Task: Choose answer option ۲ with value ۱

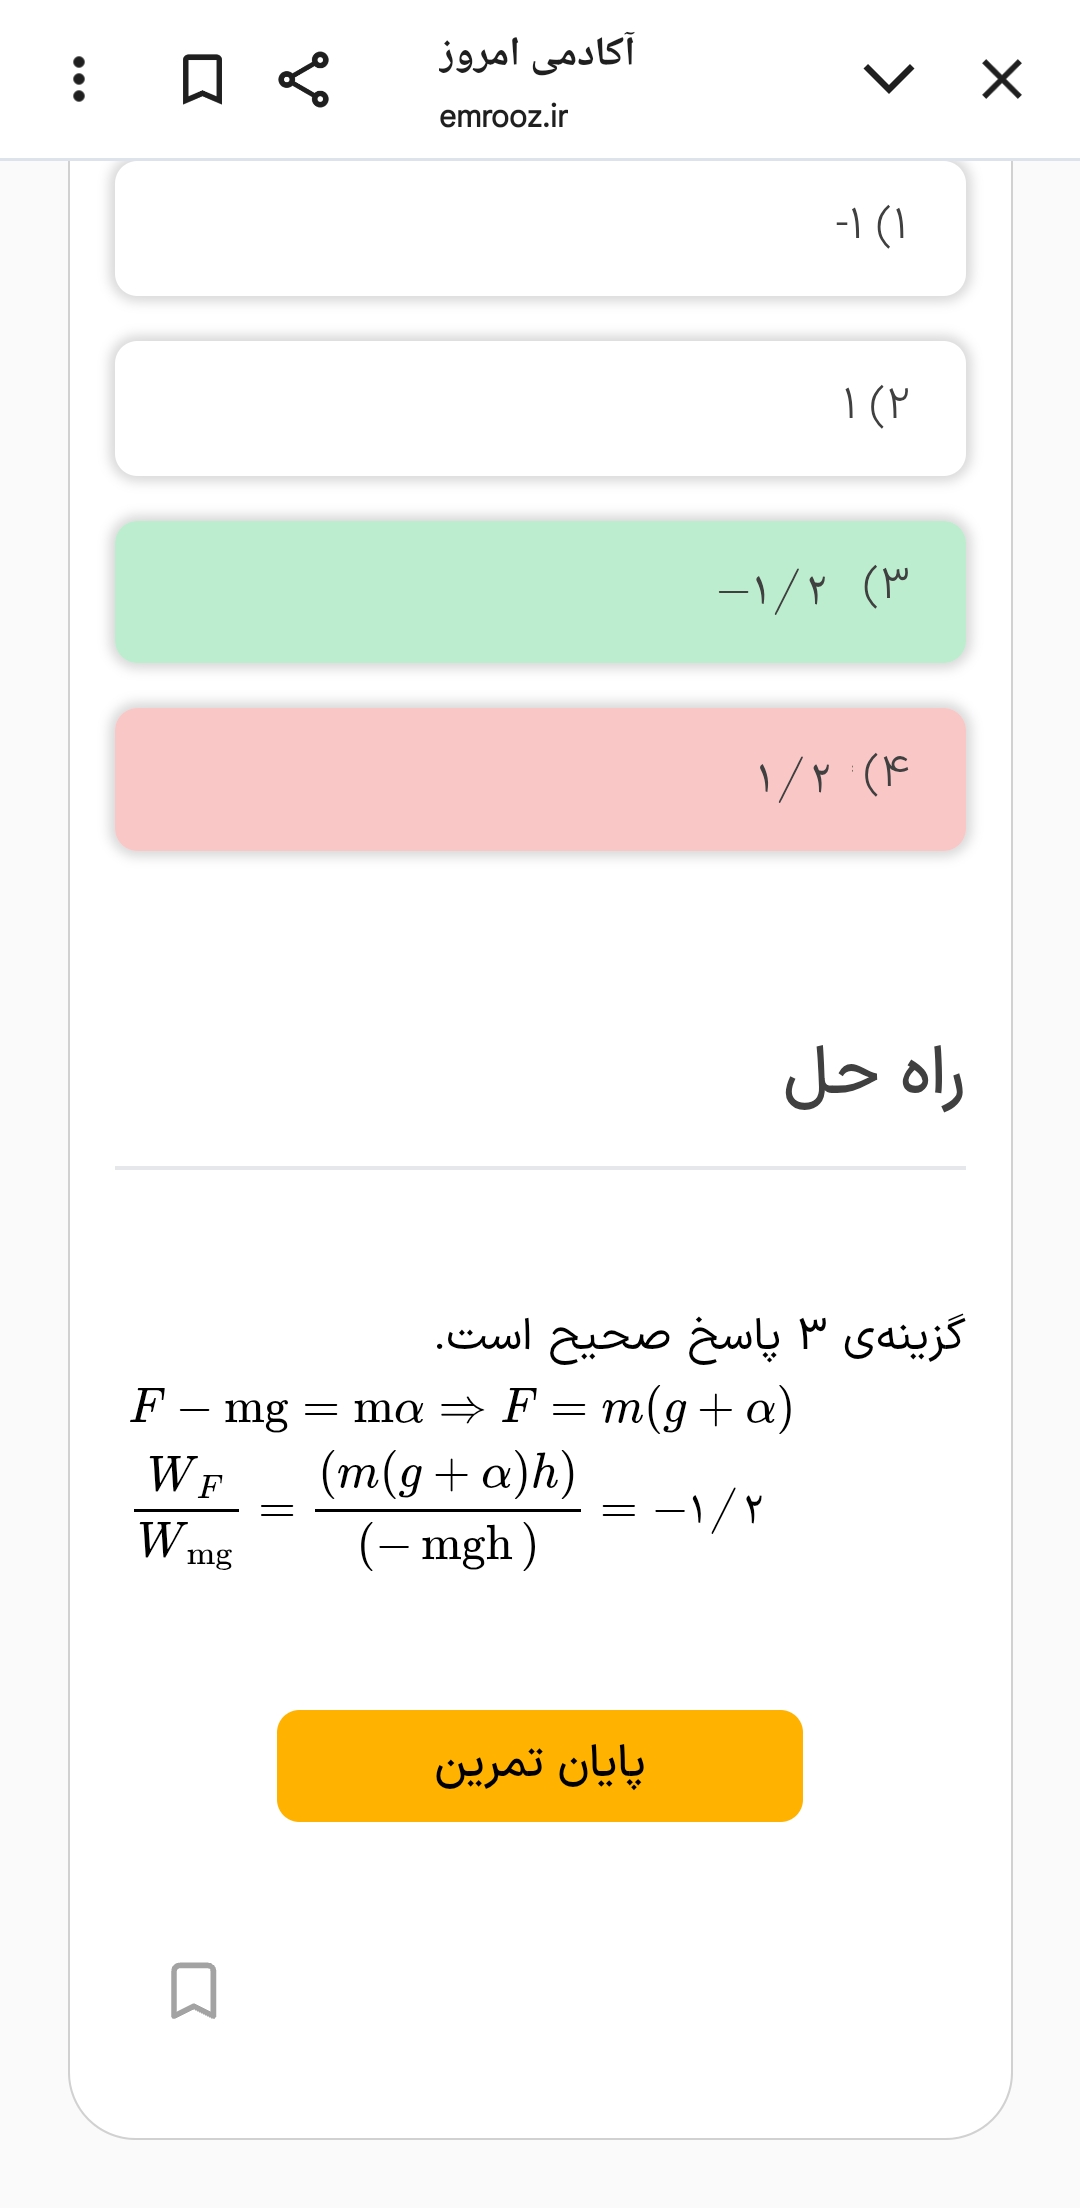Action: [540, 408]
